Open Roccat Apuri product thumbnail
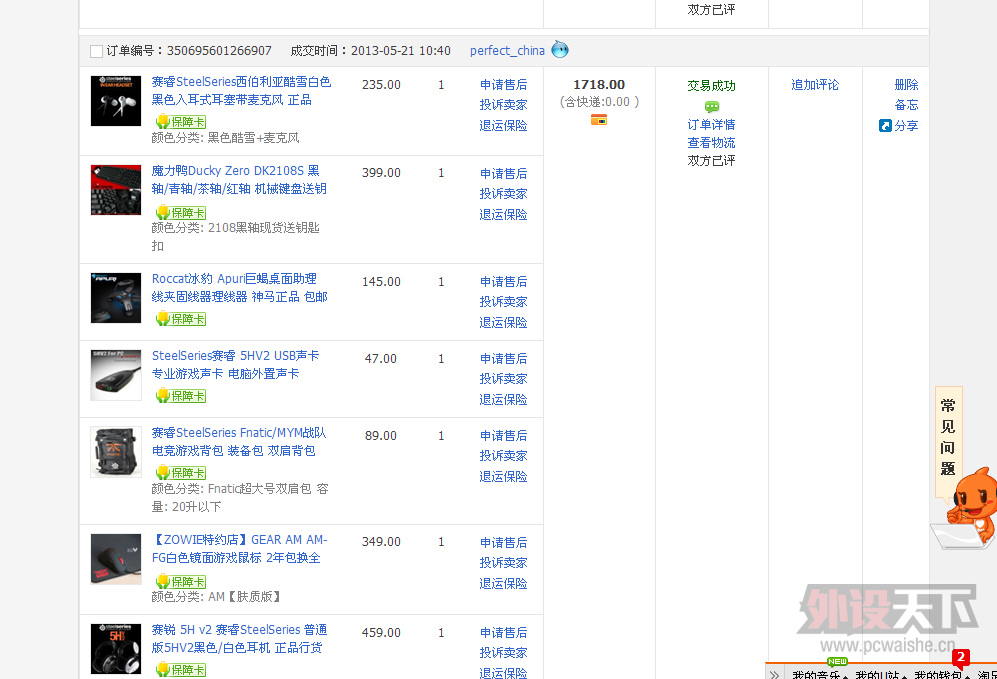The height and width of the screenshot is (679, 997). click(x=116, y=298)
